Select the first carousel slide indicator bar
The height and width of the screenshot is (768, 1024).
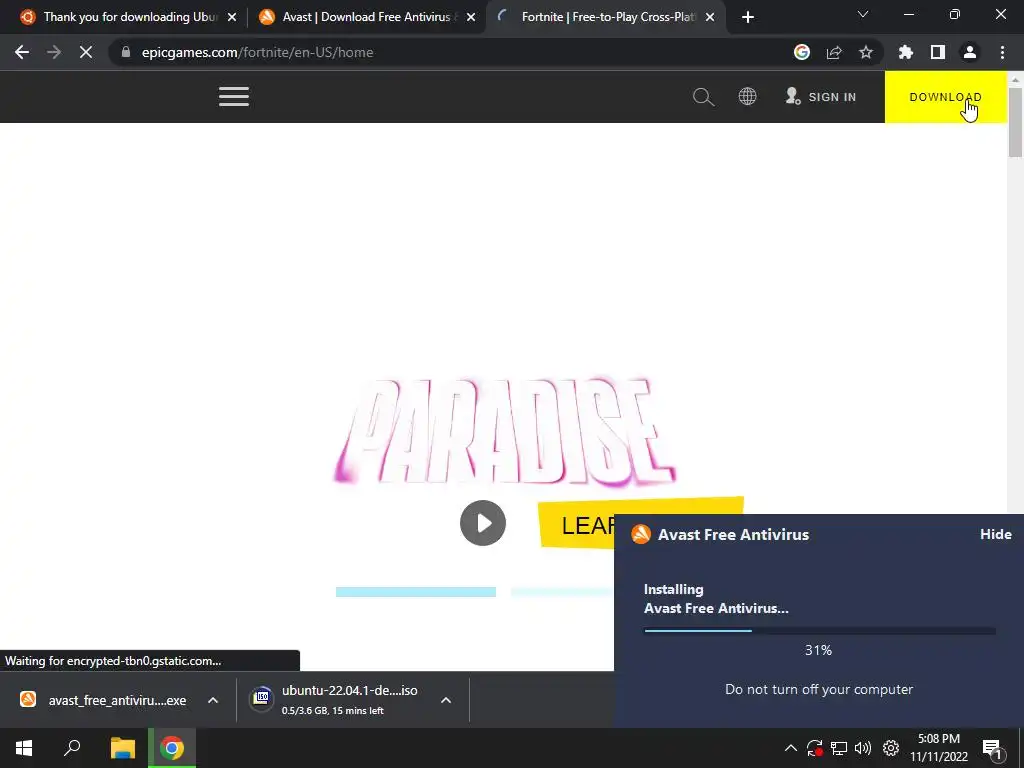pyautogui.click(x=416, y=592)
